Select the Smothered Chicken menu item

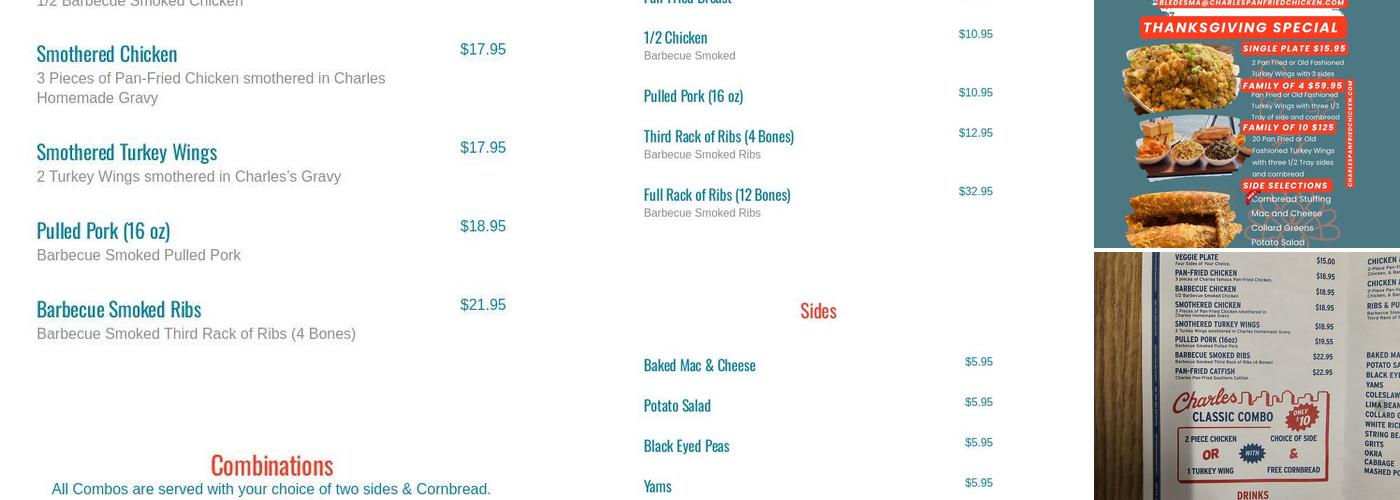point(107,54)
